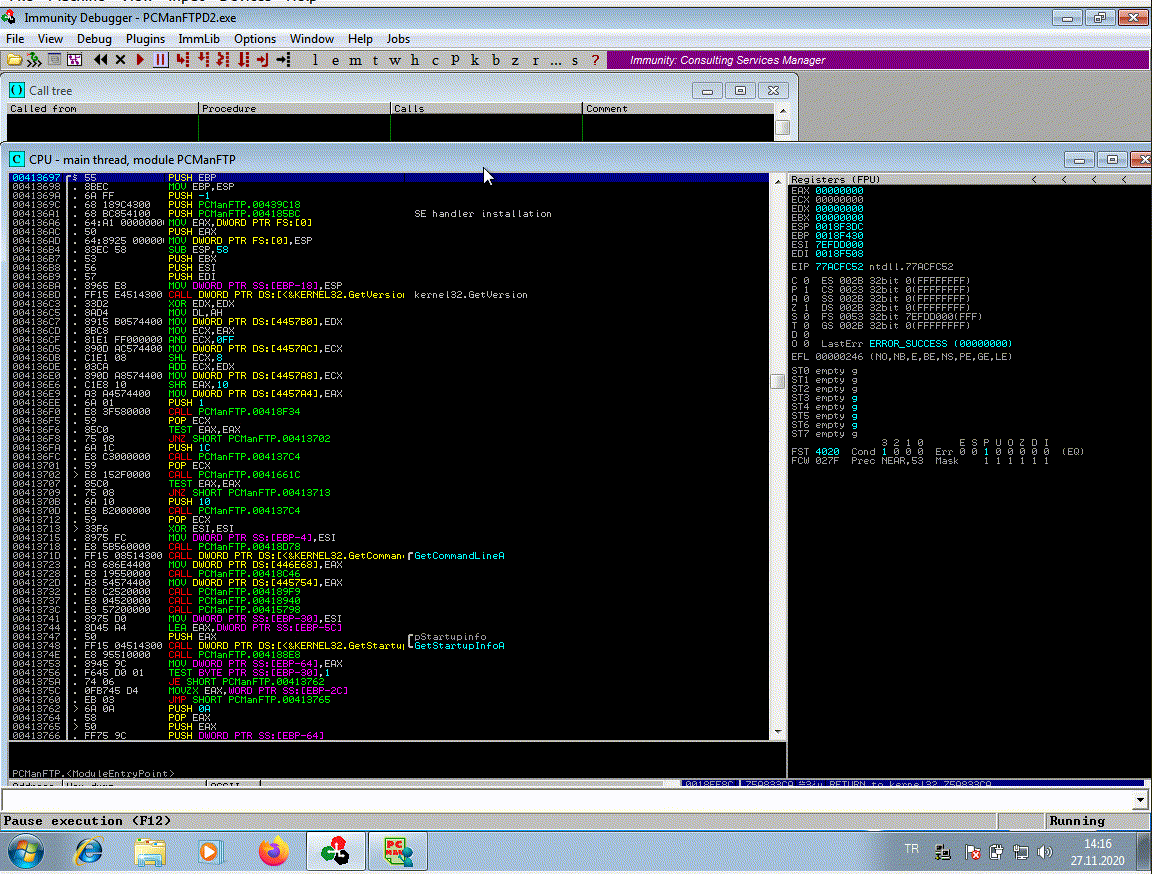The height and width of the screenshot is (874, 1152).
Task: Switch to PCMan FTP server taskbar icon
Action: 398,852
